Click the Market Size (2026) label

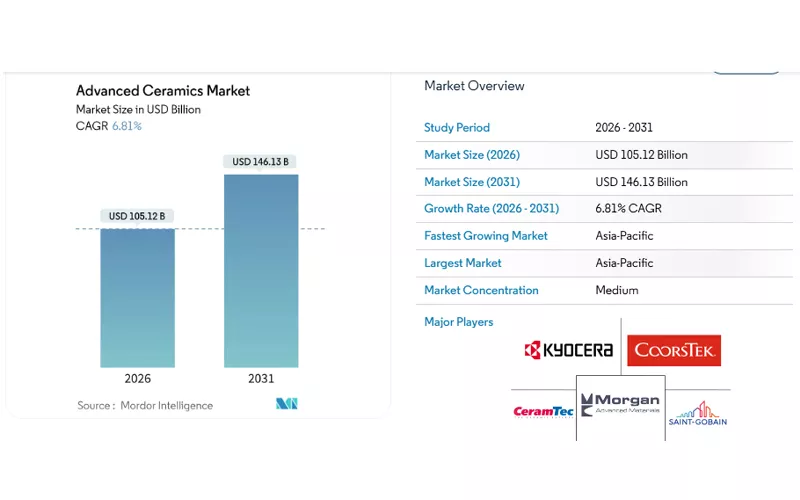point(472,155)
